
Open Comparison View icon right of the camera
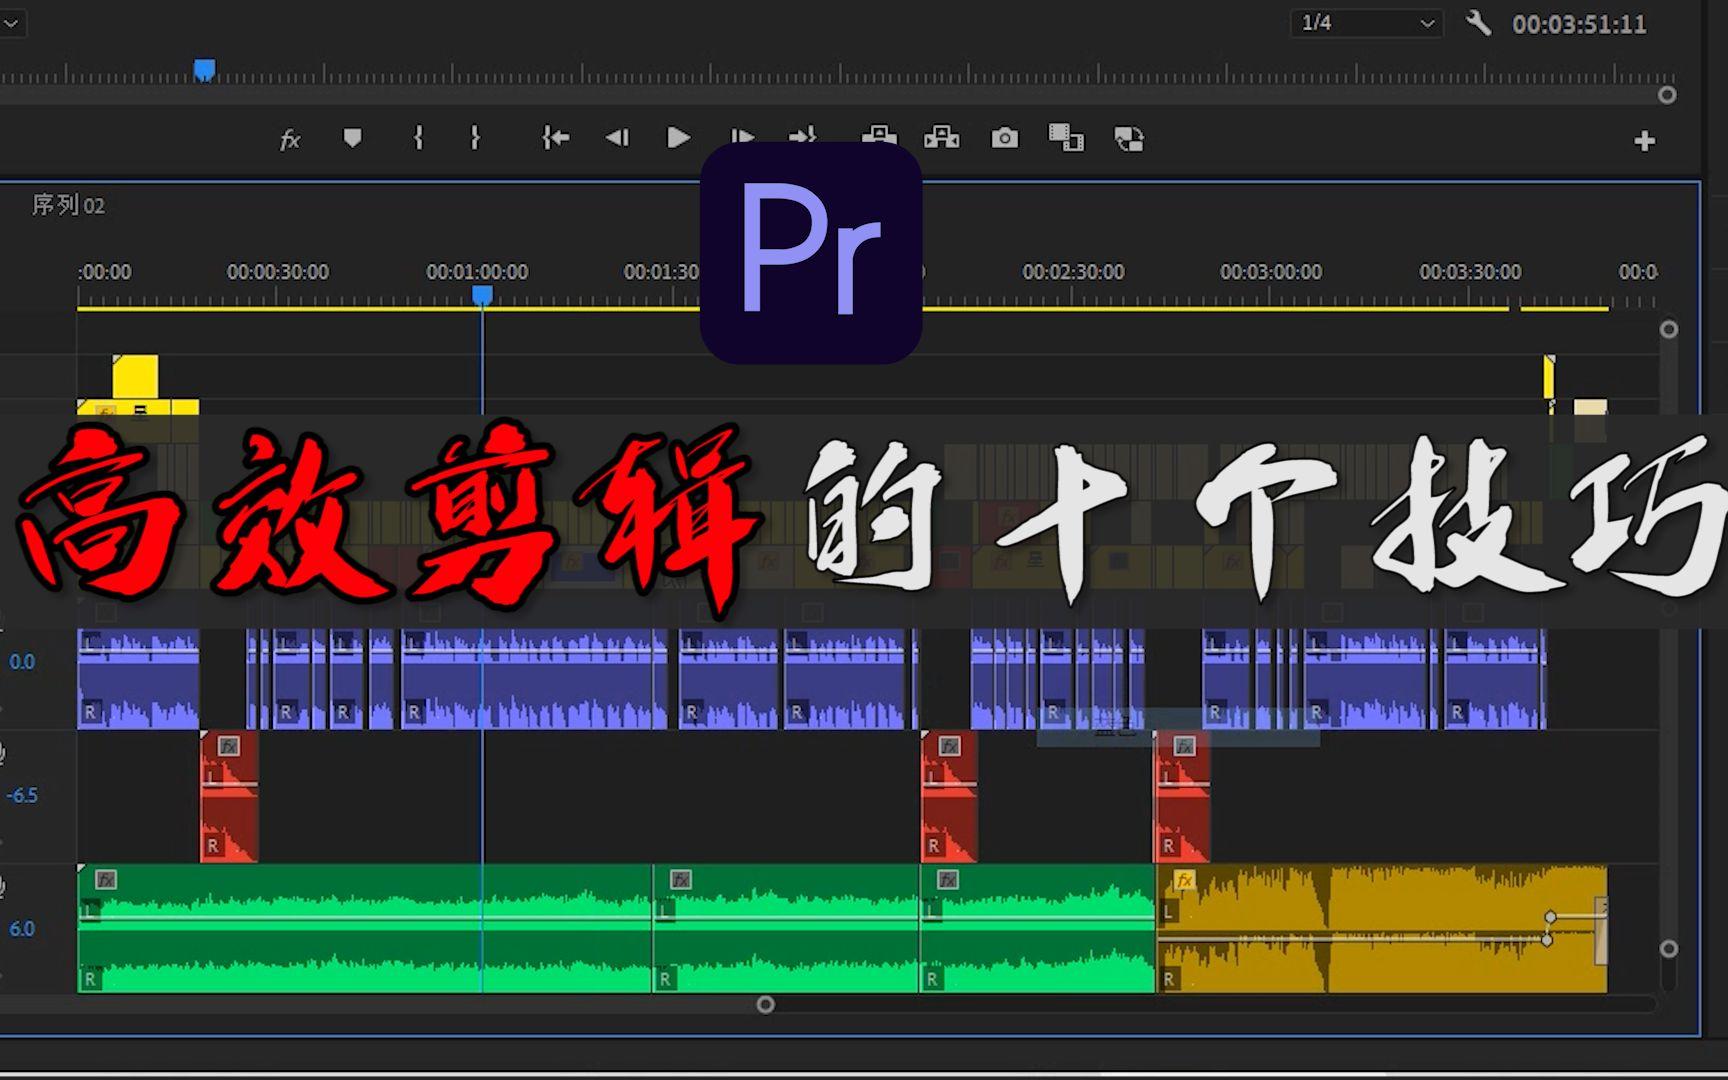point(1066,138)
